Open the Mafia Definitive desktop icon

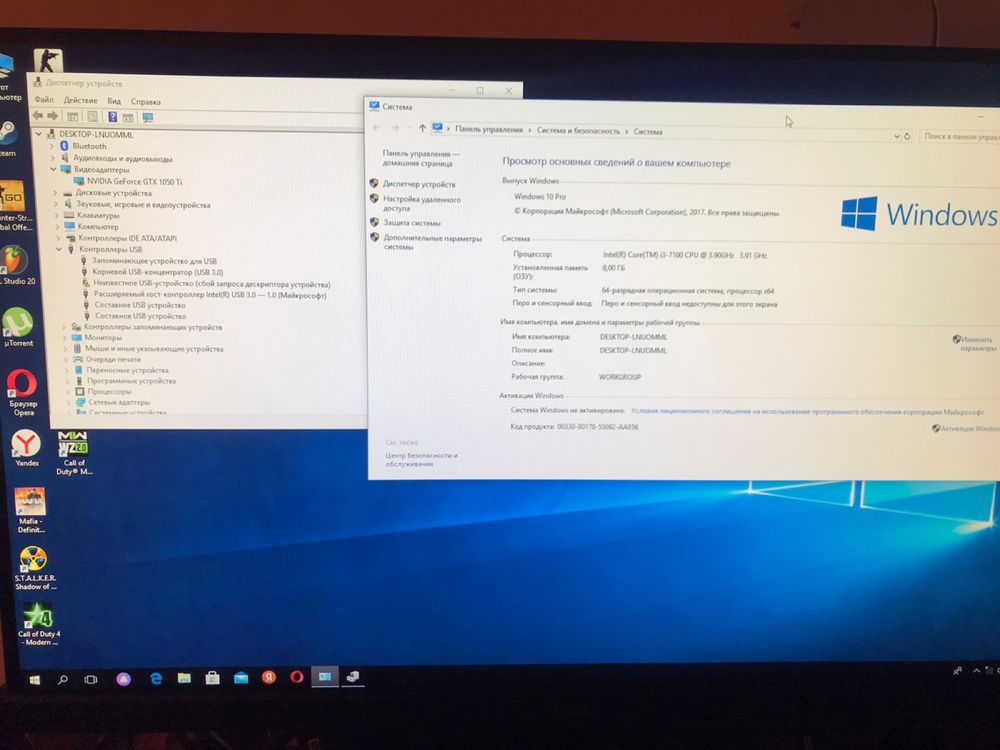coord(30,510)
